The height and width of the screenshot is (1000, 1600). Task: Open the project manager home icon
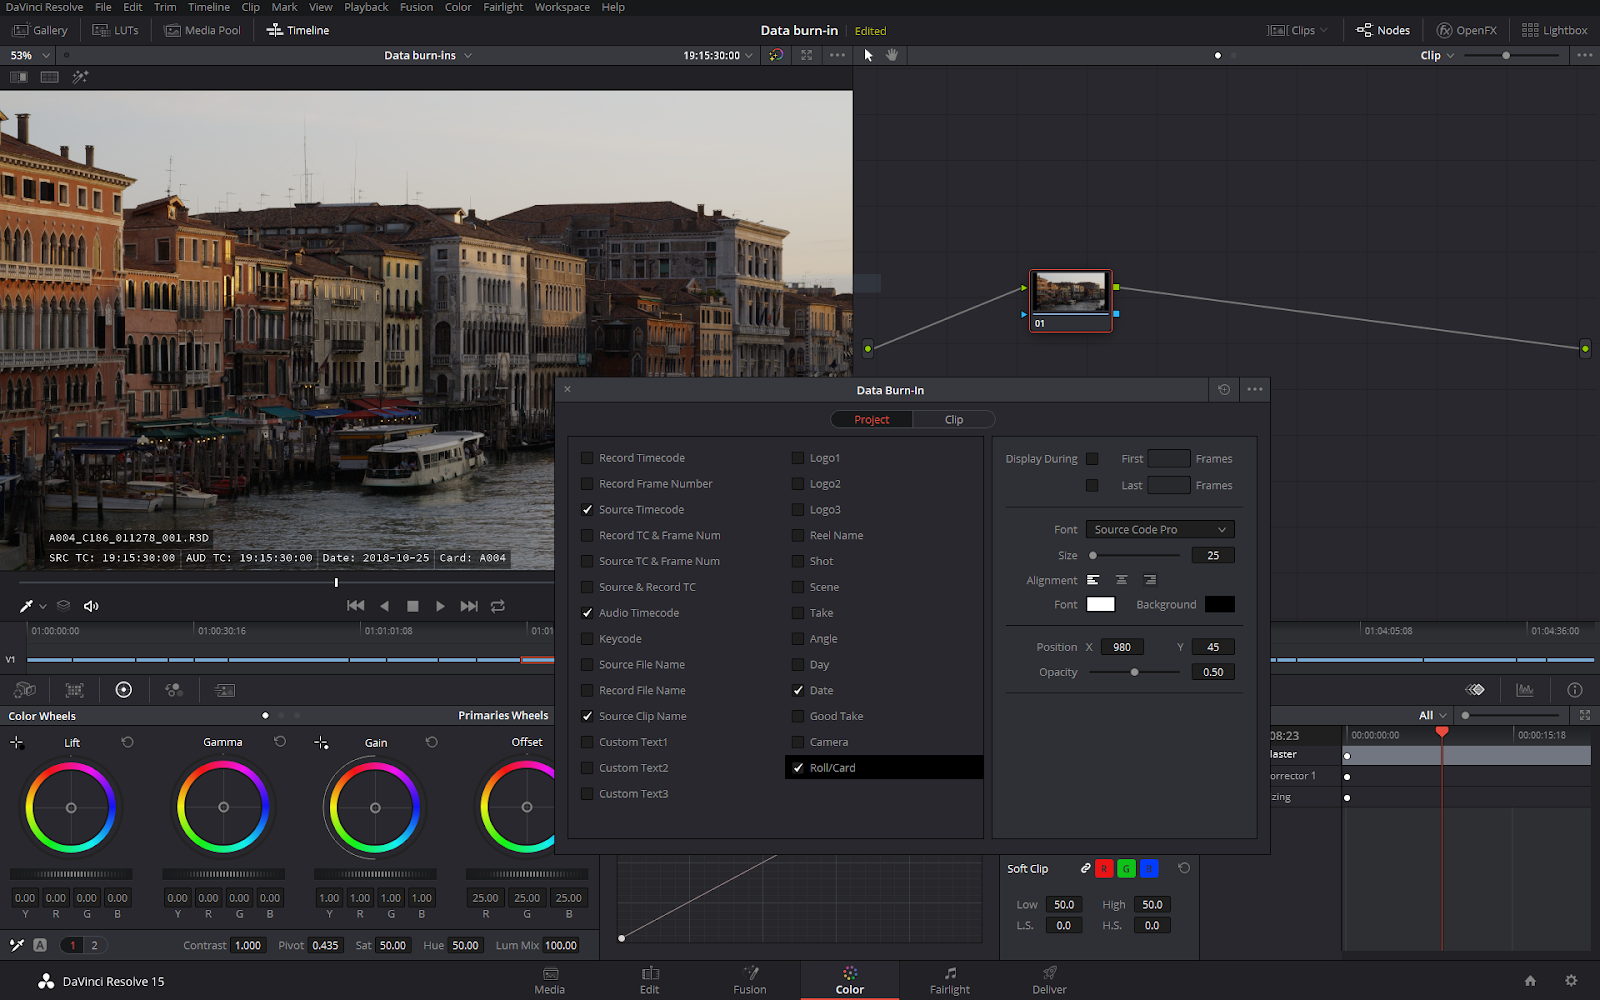click(1530, 981)
